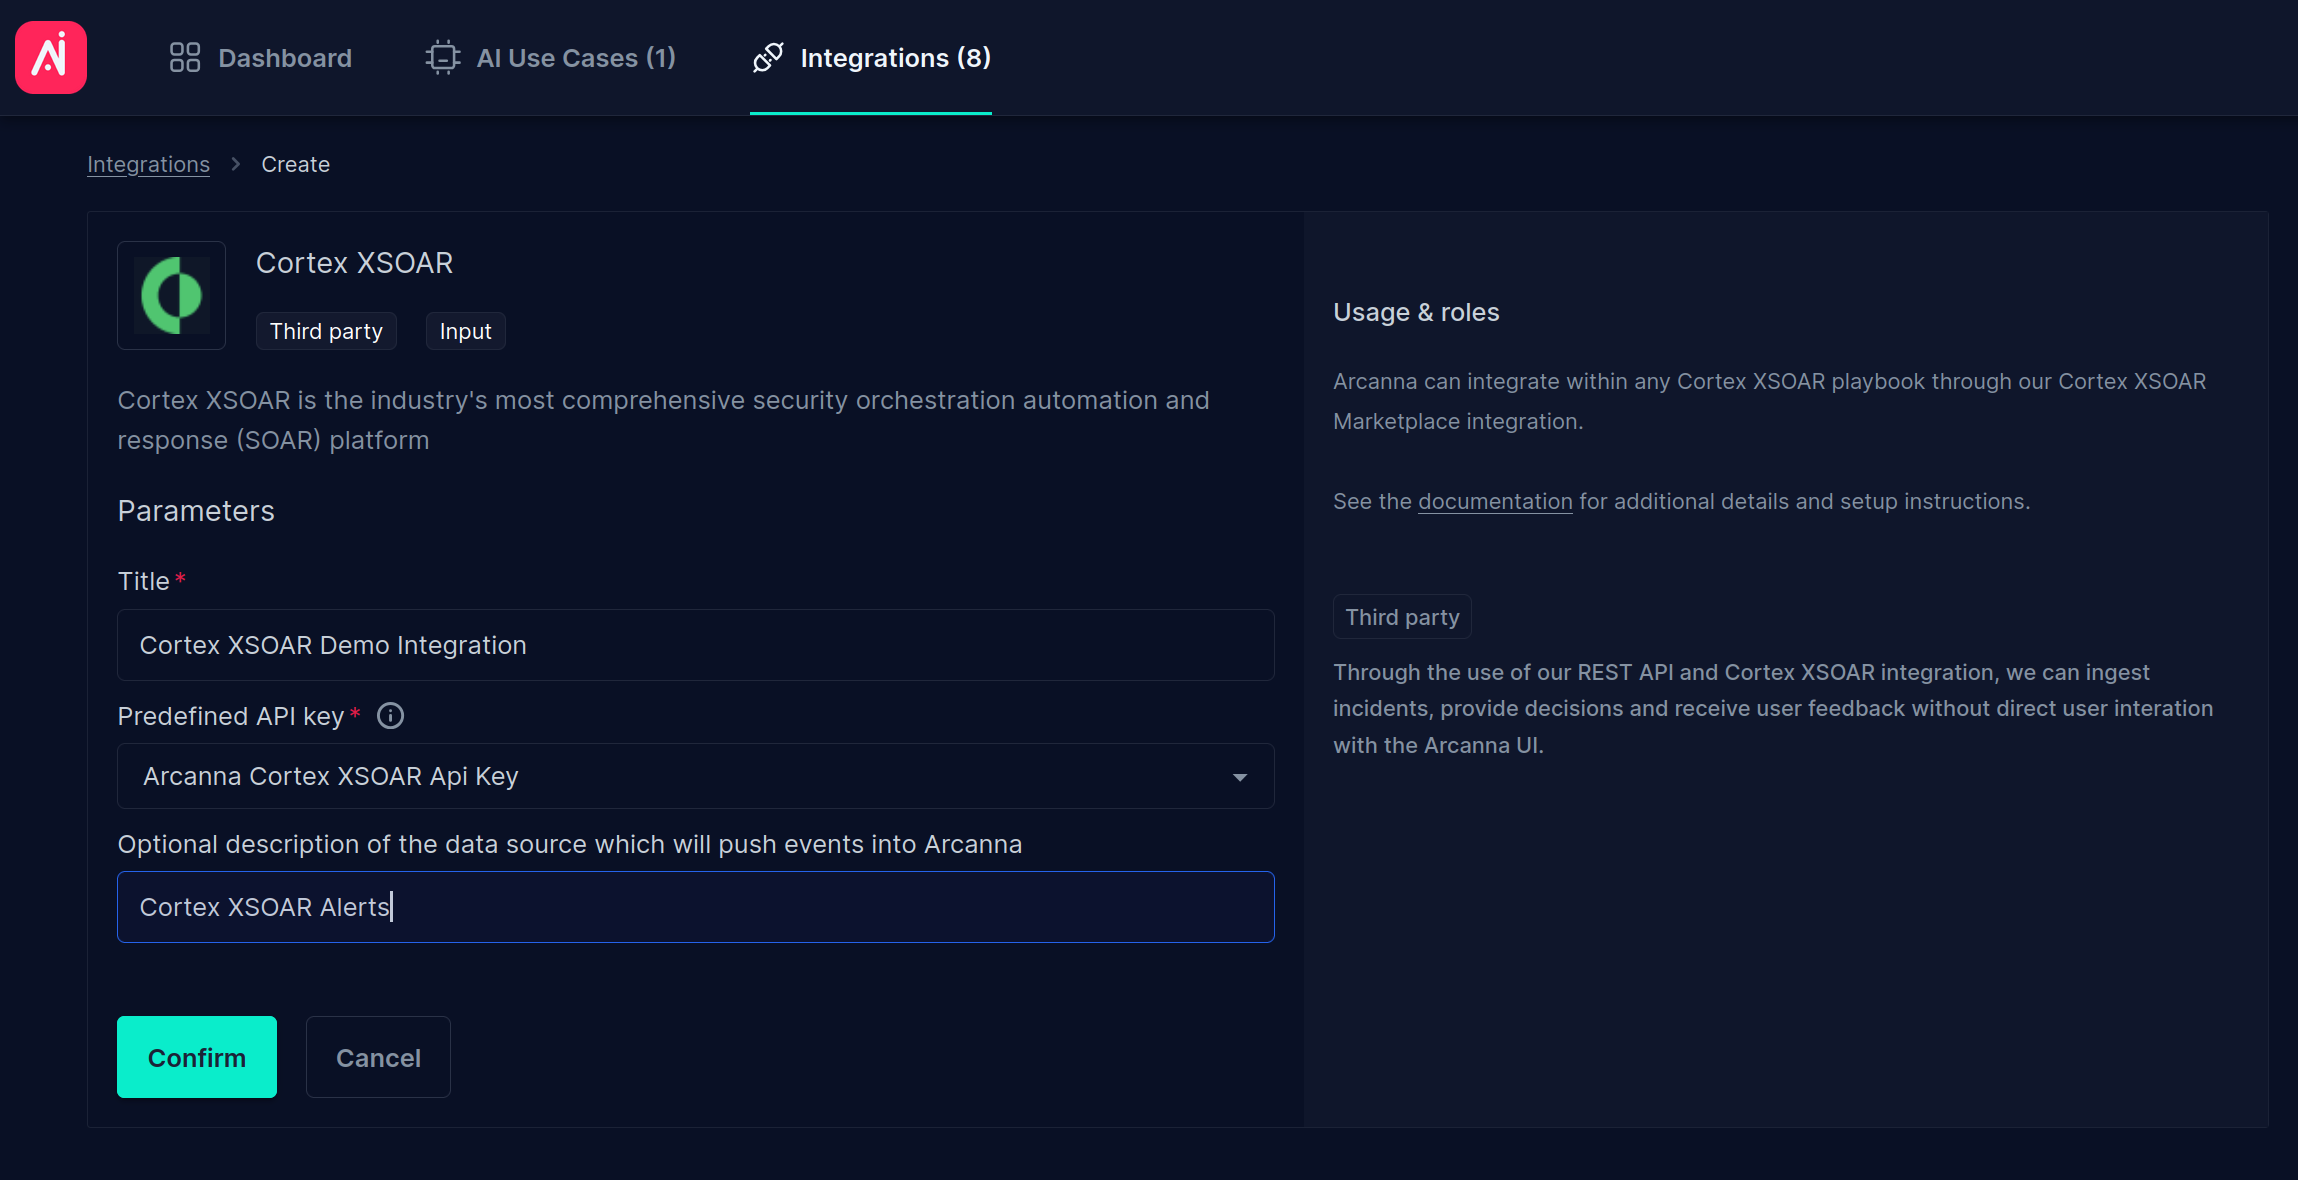Click the Input tag
The image size is (2298, 1180).
(466, 331)
